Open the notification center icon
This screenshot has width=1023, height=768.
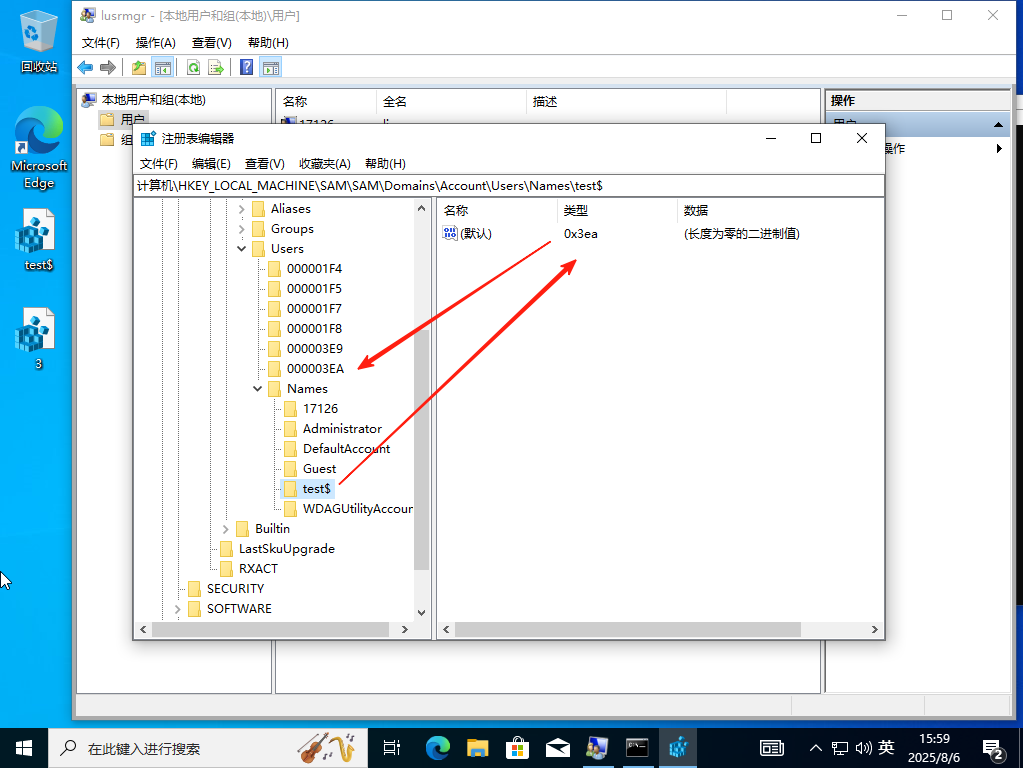pyautogui.click(x=993, y=749)
